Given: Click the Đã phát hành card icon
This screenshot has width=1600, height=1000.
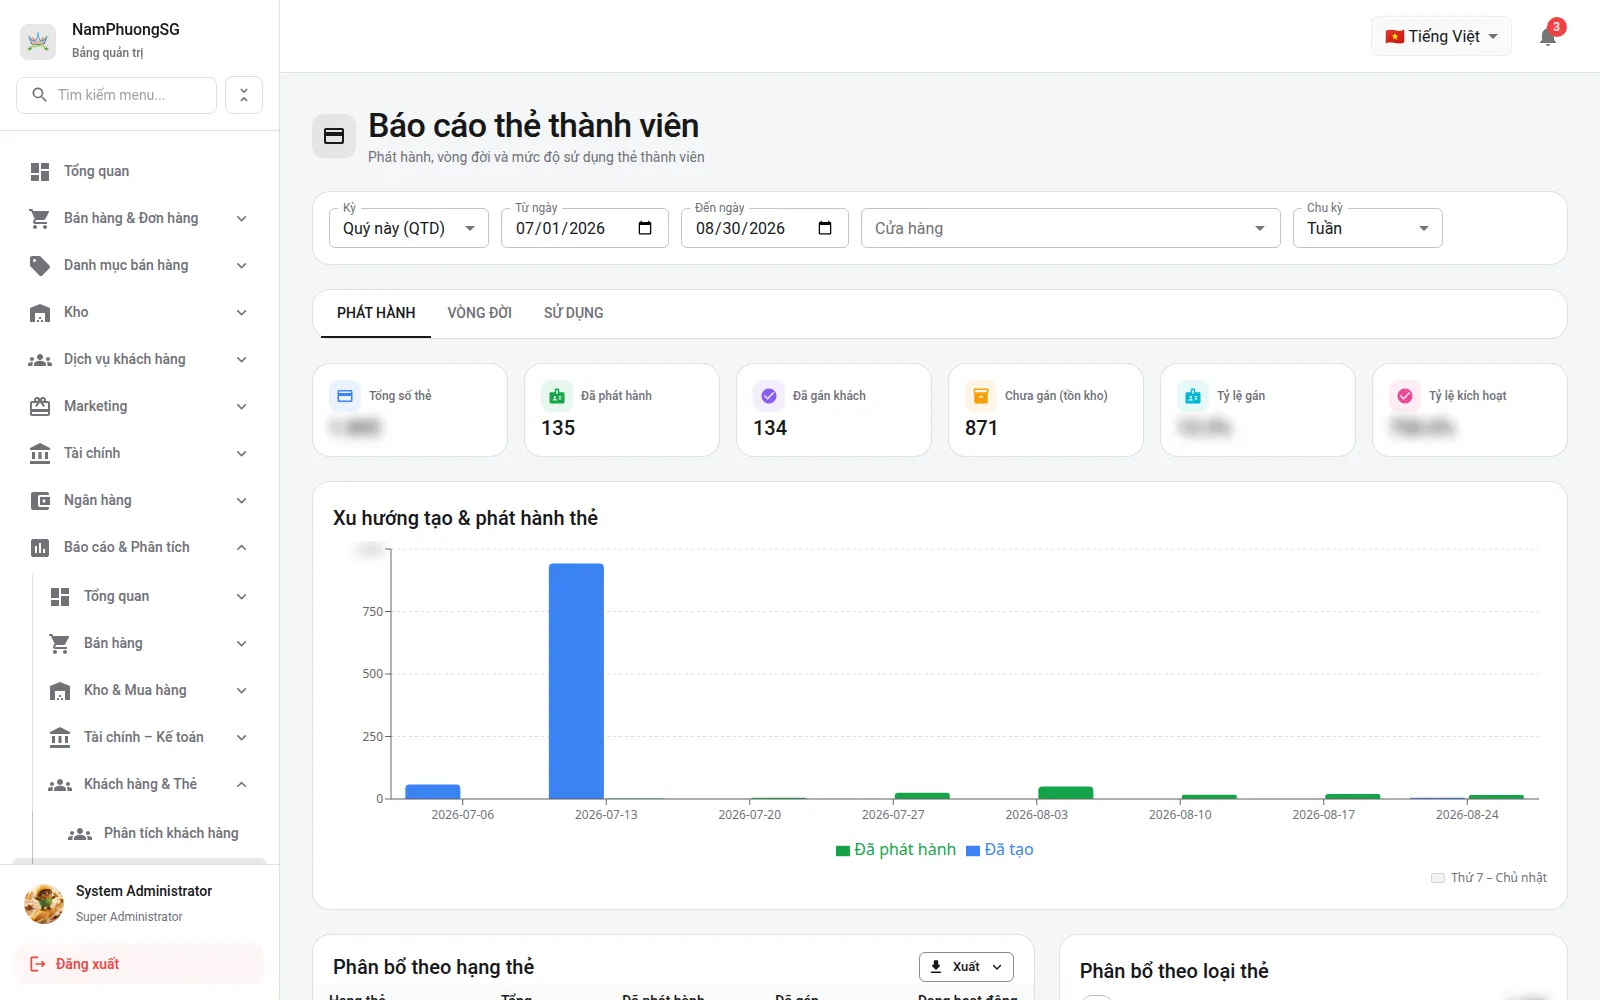Looking at the screenshot, I should 557,396.
